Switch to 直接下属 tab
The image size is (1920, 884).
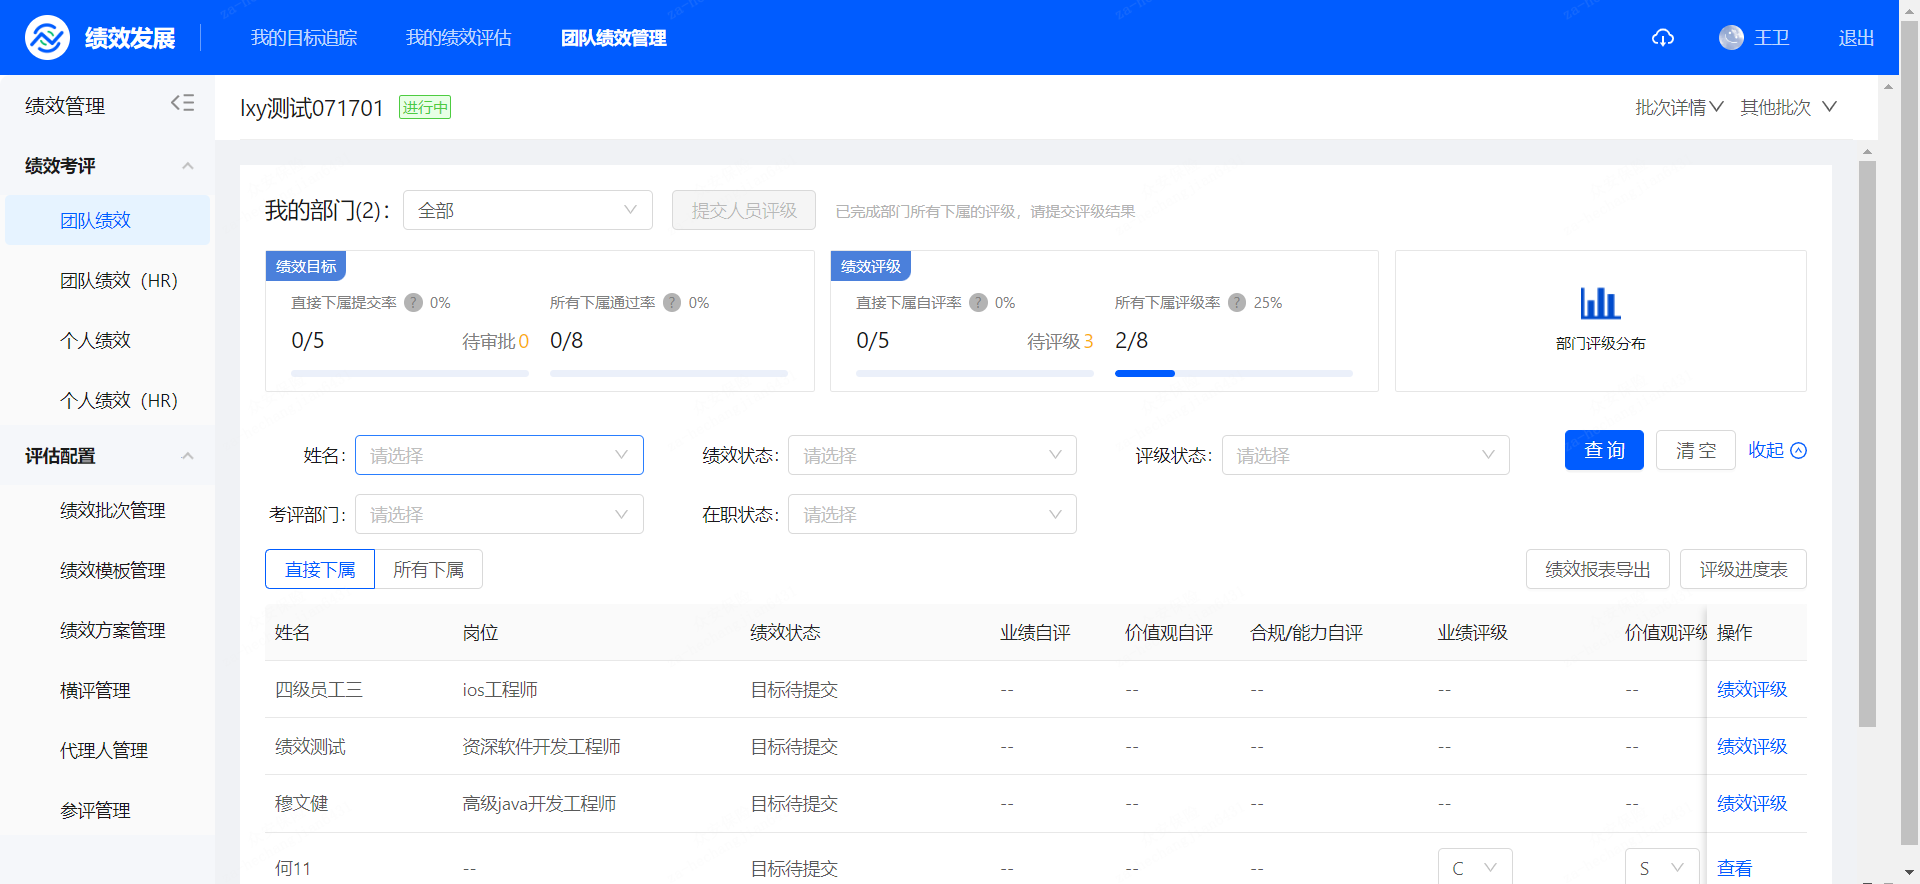[x=320, y=569]
